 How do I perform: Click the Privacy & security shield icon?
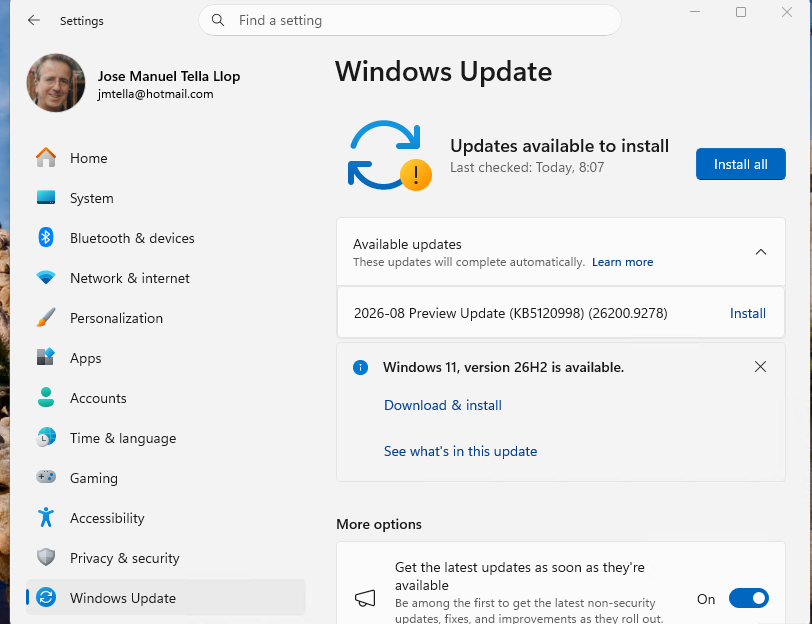coord(46,557)
